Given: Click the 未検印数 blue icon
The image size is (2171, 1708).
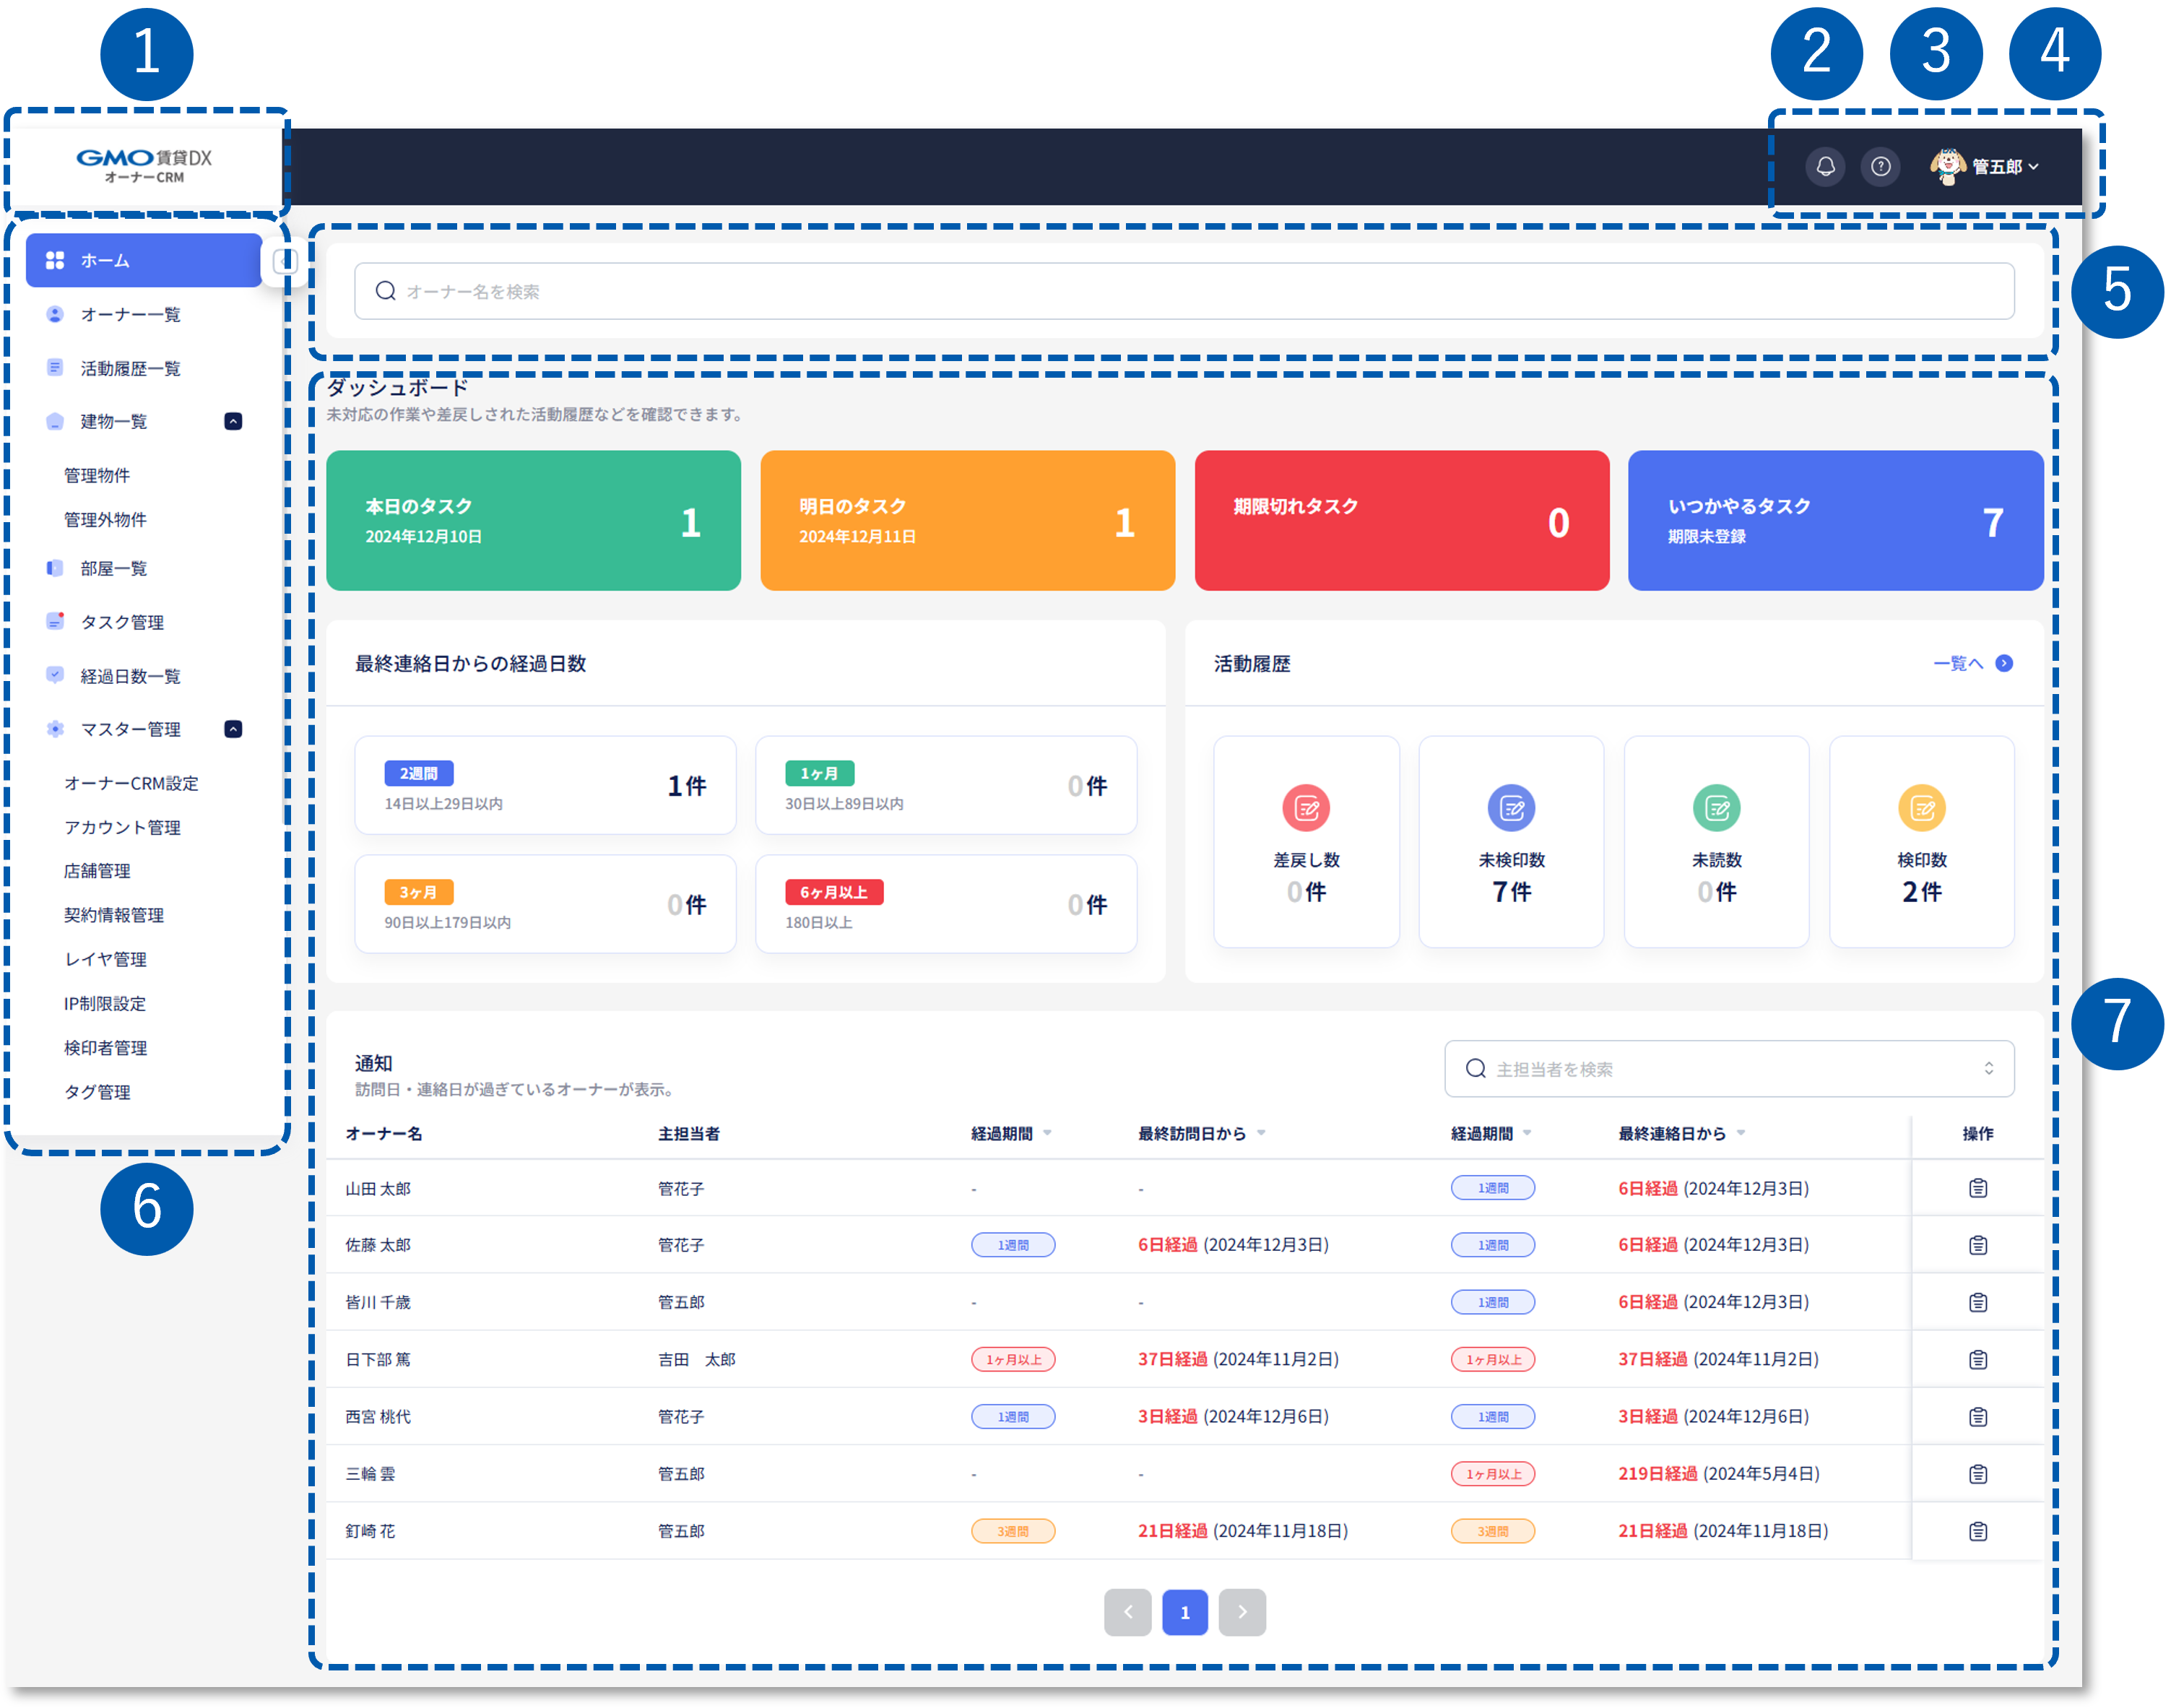Looking at the screenshot, I should click(1511, 808).
